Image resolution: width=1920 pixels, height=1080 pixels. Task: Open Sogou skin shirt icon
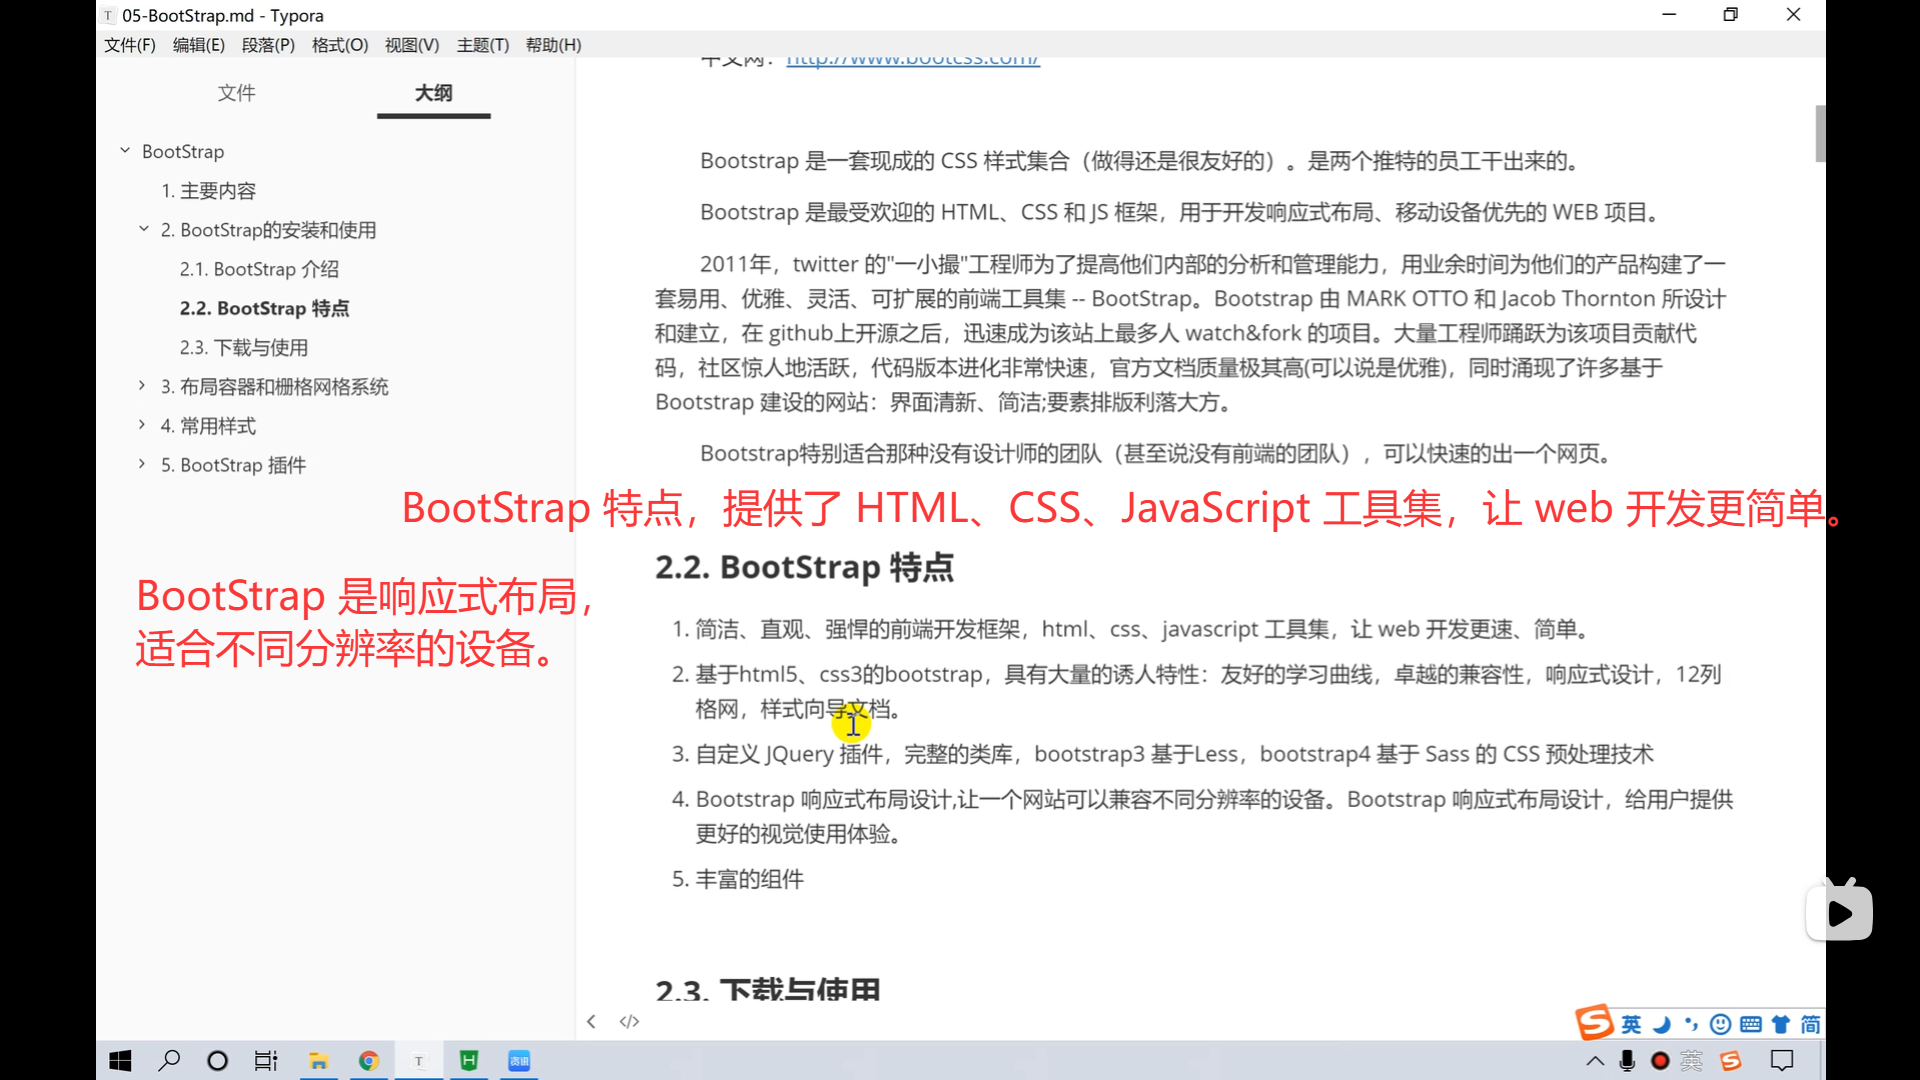[x=1780, y=1024]
